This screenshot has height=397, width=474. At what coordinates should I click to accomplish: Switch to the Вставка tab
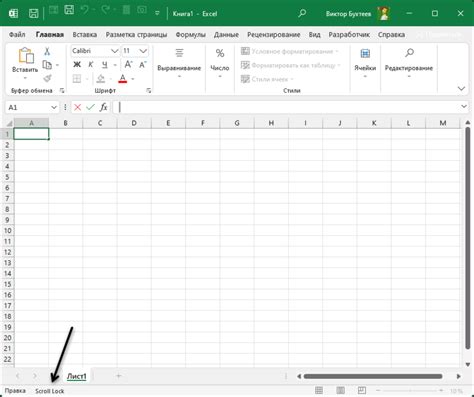[85, 35]
